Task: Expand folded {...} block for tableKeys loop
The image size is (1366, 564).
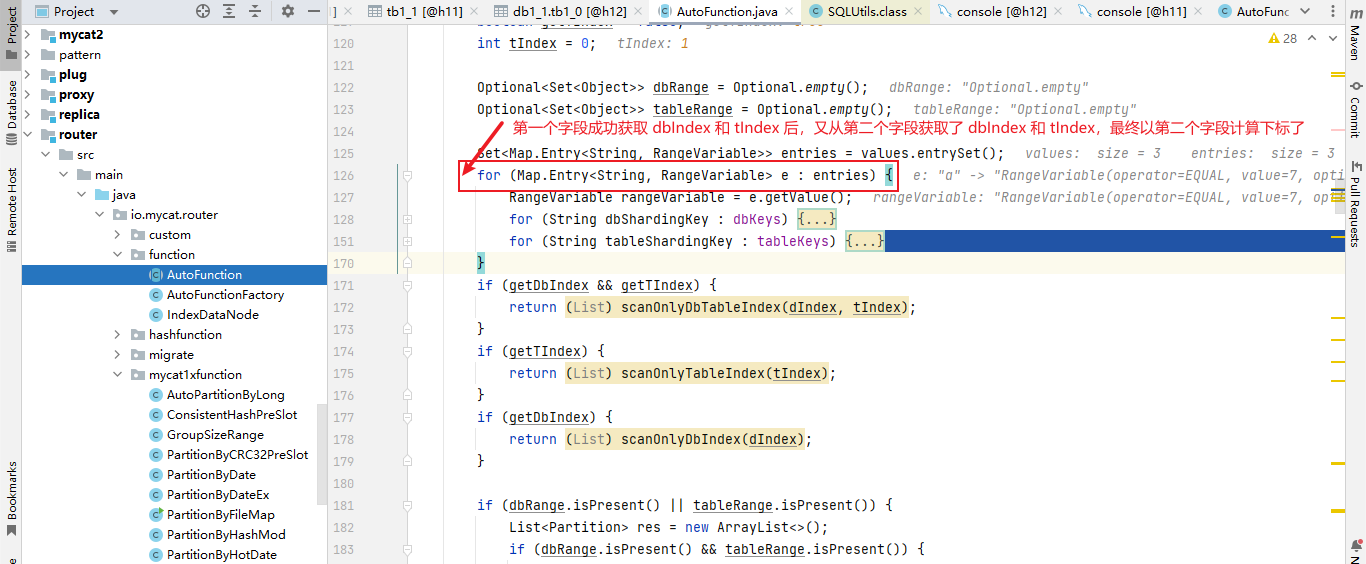Action: tap(865, 241)
